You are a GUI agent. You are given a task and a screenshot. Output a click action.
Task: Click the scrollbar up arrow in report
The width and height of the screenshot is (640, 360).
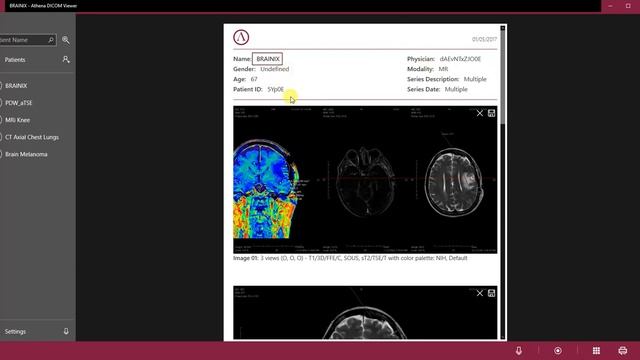click(503, 28)
